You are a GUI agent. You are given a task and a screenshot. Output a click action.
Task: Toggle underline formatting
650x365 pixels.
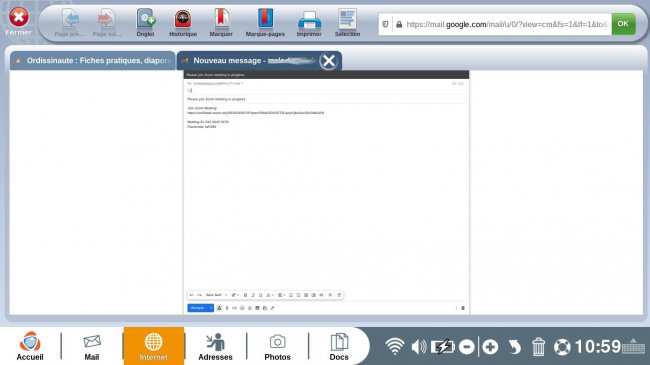[260, 295]
